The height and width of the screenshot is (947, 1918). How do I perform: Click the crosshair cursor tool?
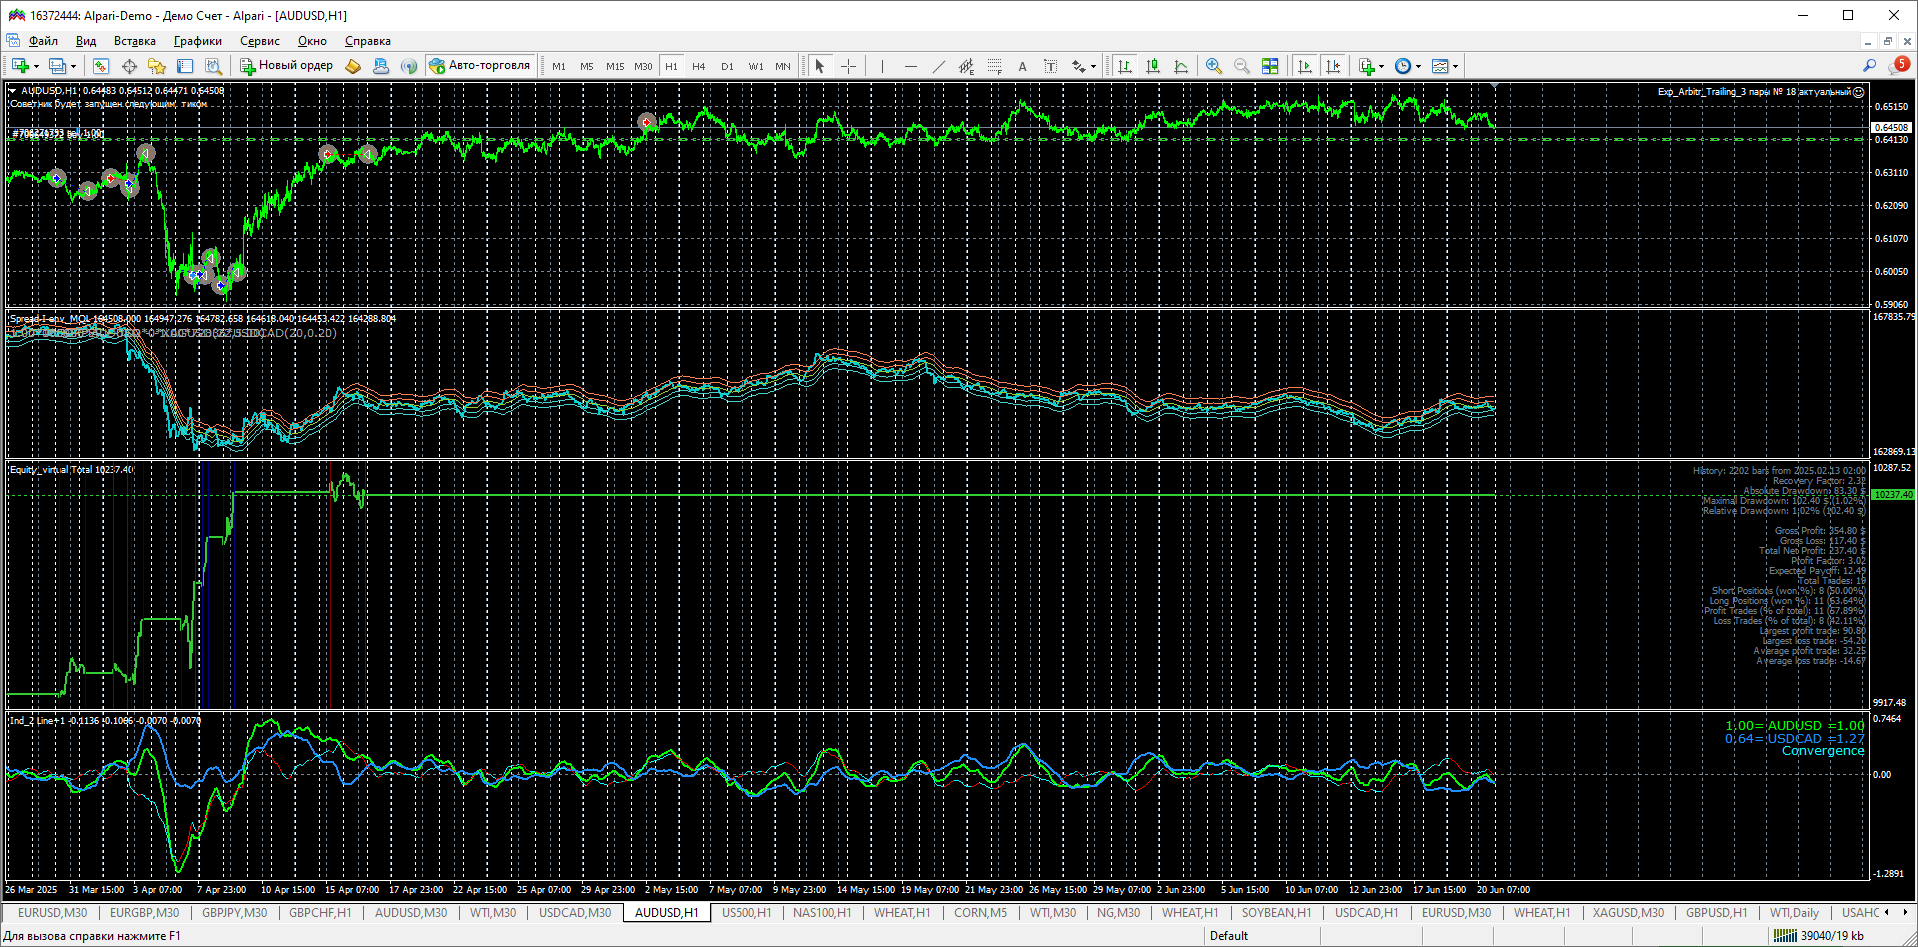pyautogui.click(x=848, y=66)
